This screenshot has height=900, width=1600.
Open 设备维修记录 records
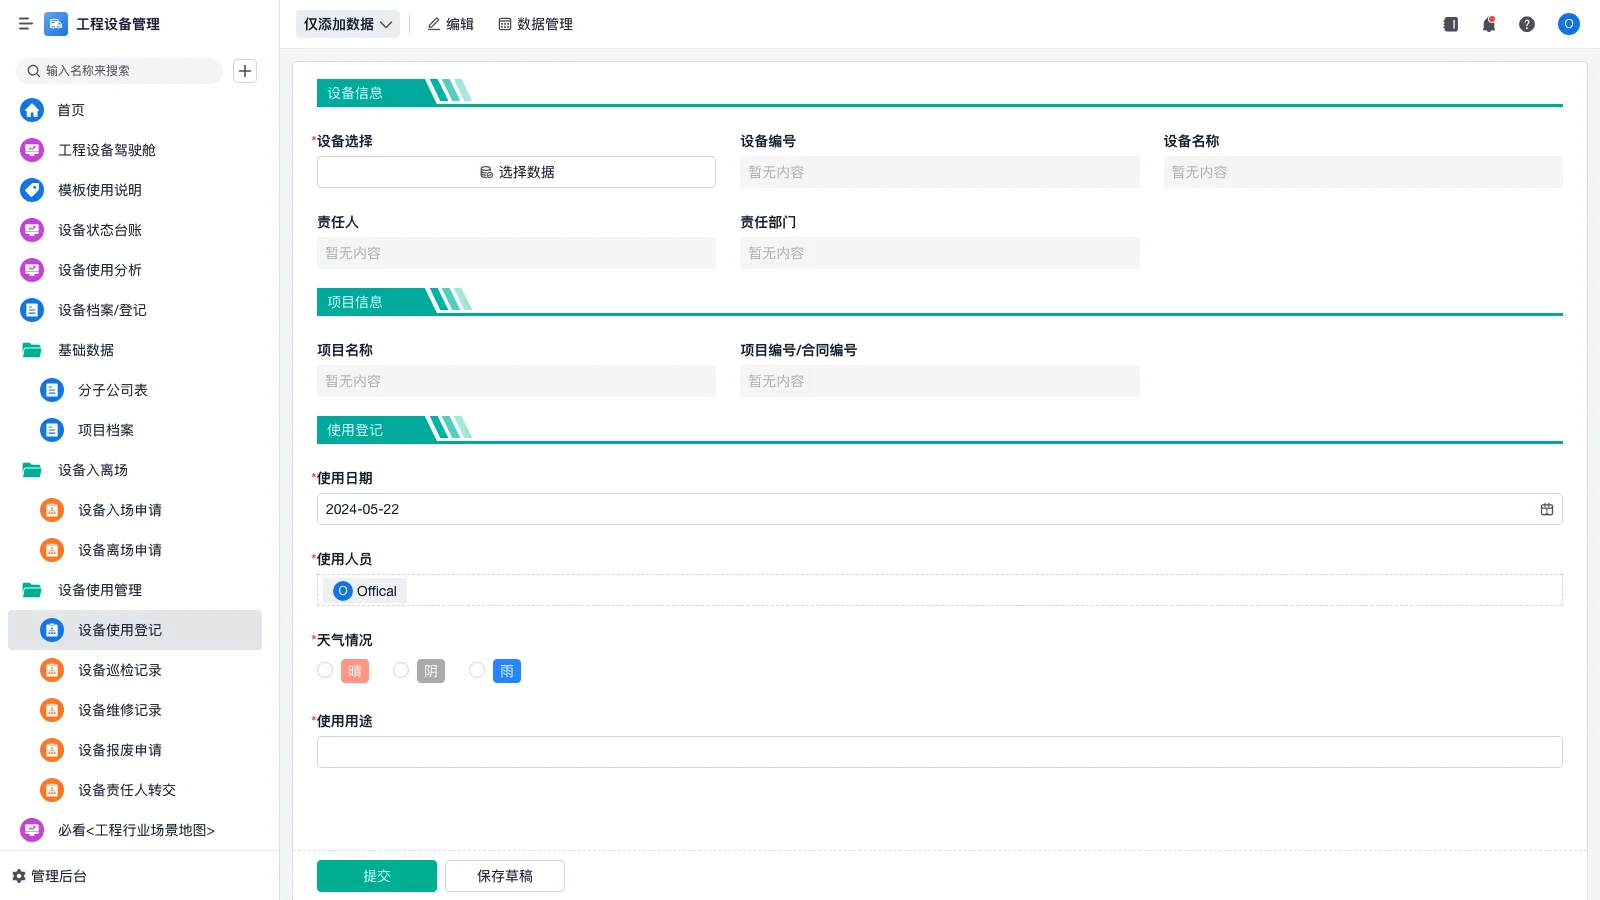[119, 710]
